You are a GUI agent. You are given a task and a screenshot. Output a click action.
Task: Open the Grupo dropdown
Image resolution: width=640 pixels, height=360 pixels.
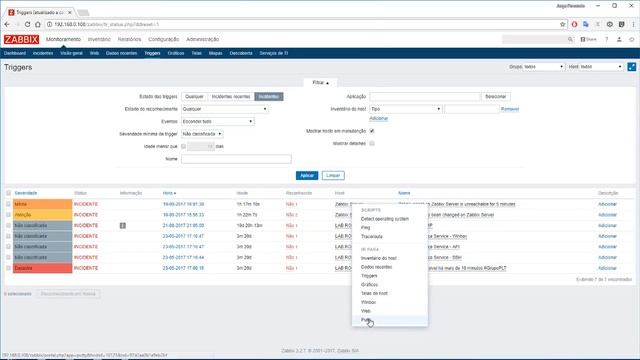[x=543, y=67]
